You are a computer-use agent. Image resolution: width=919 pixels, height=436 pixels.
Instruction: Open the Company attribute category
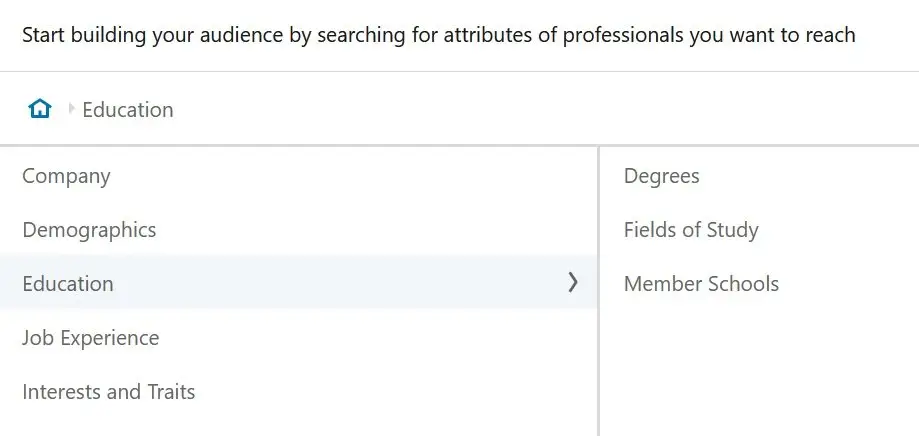tap(66, 176)
